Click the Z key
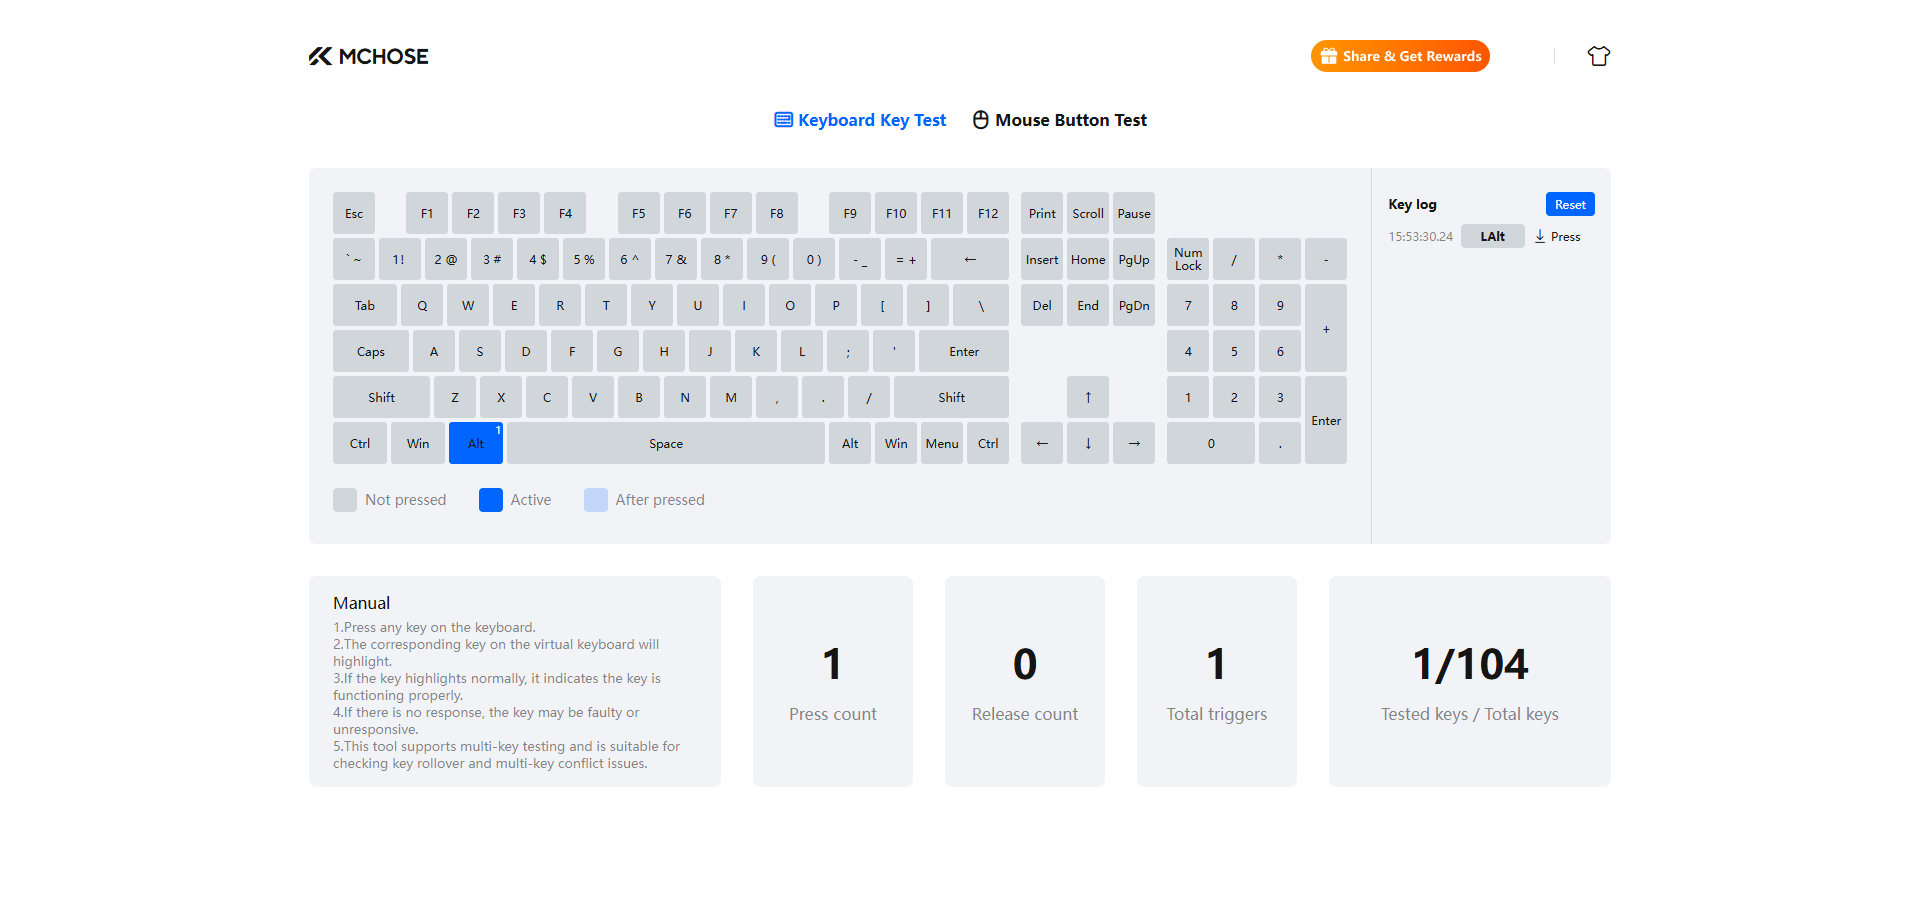 [x=455, y=397]
